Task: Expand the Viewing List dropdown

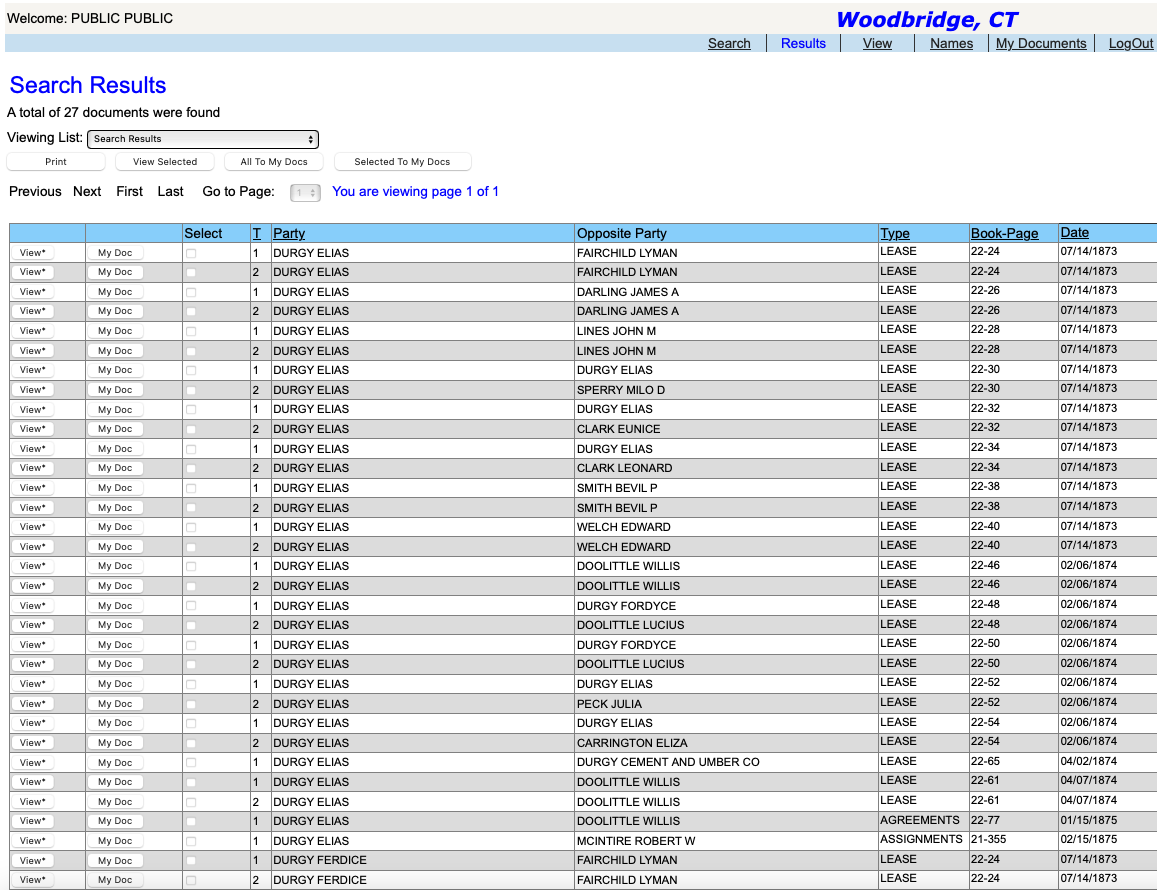Action: coord(203,139)
